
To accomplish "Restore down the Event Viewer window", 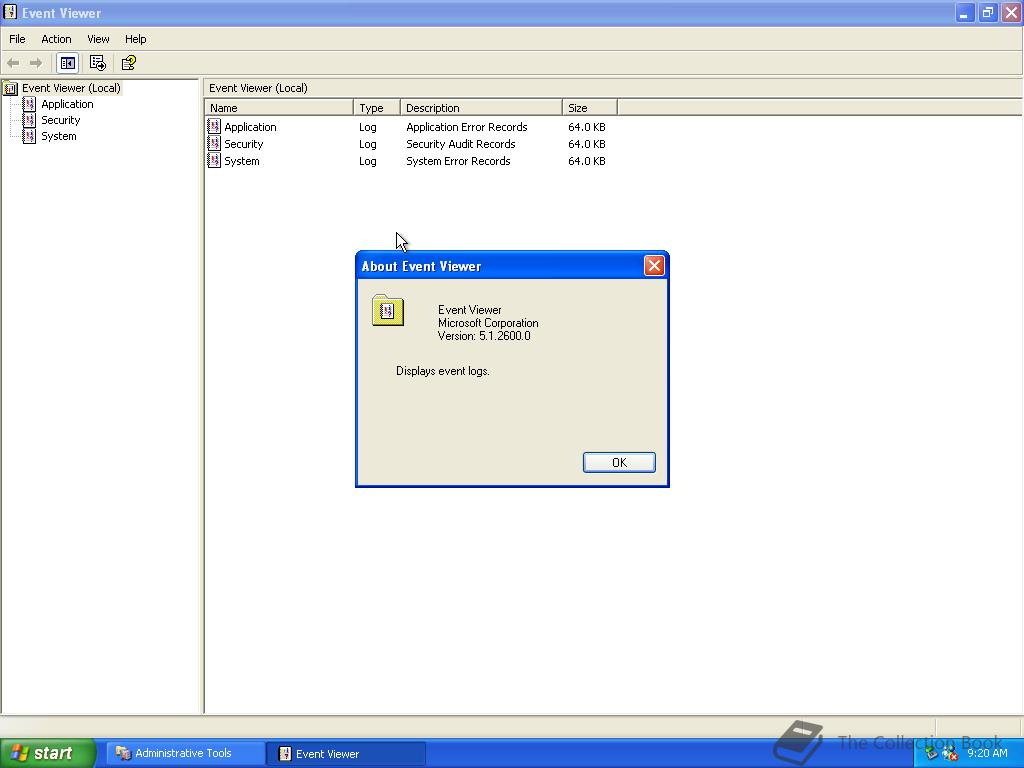I will [x=987, y=12].
